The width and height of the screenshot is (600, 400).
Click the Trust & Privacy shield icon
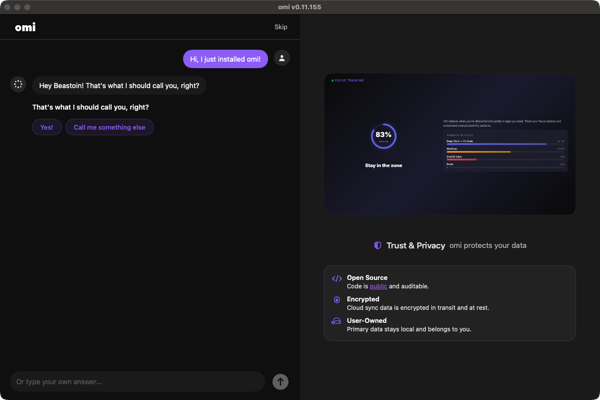(x=378, y=245)
